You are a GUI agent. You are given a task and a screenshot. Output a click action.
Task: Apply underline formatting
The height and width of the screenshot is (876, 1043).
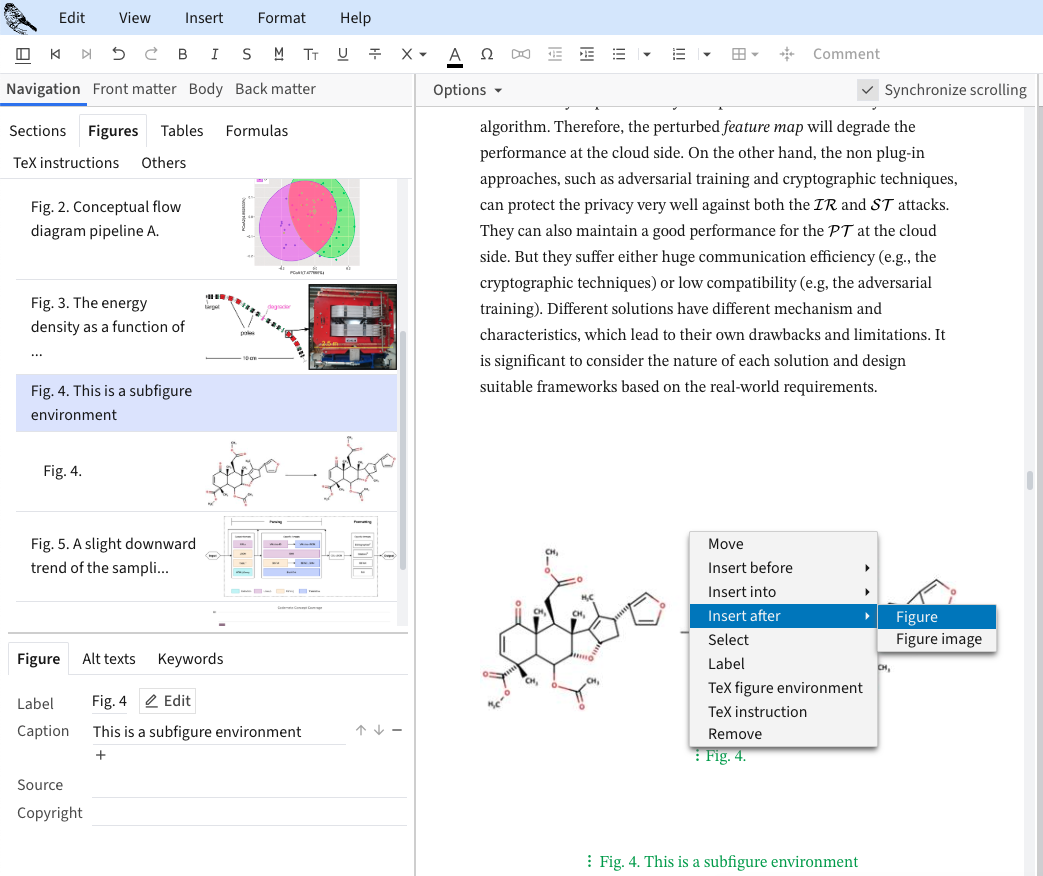click(x=343, y=54)
